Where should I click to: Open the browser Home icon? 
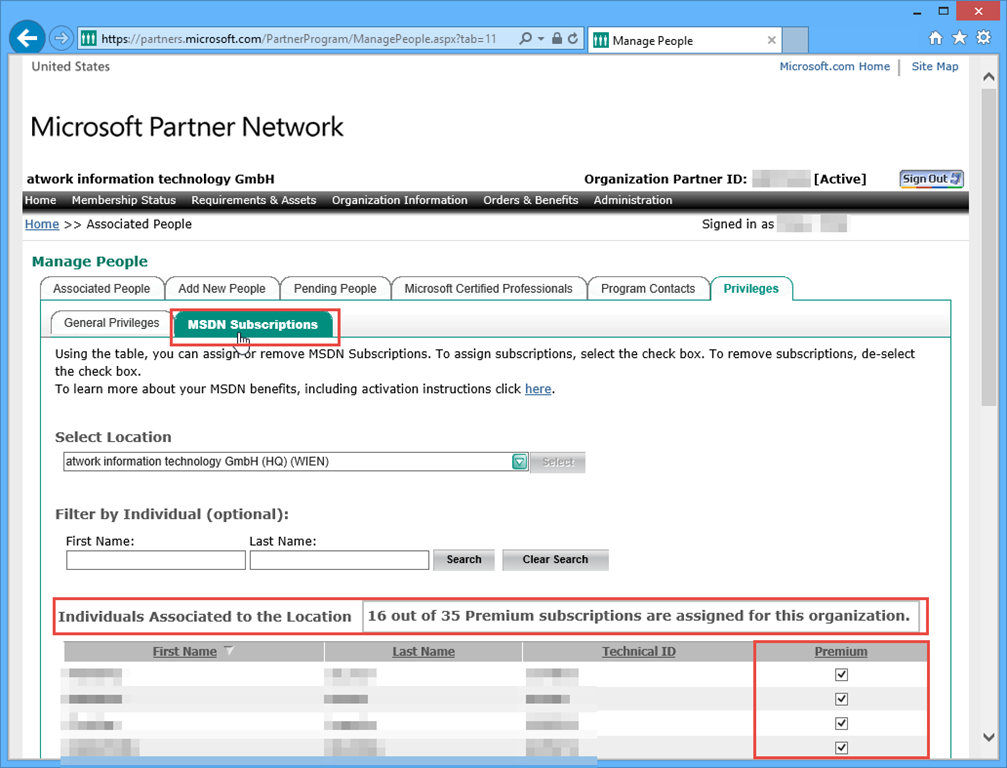coord(936,38)
